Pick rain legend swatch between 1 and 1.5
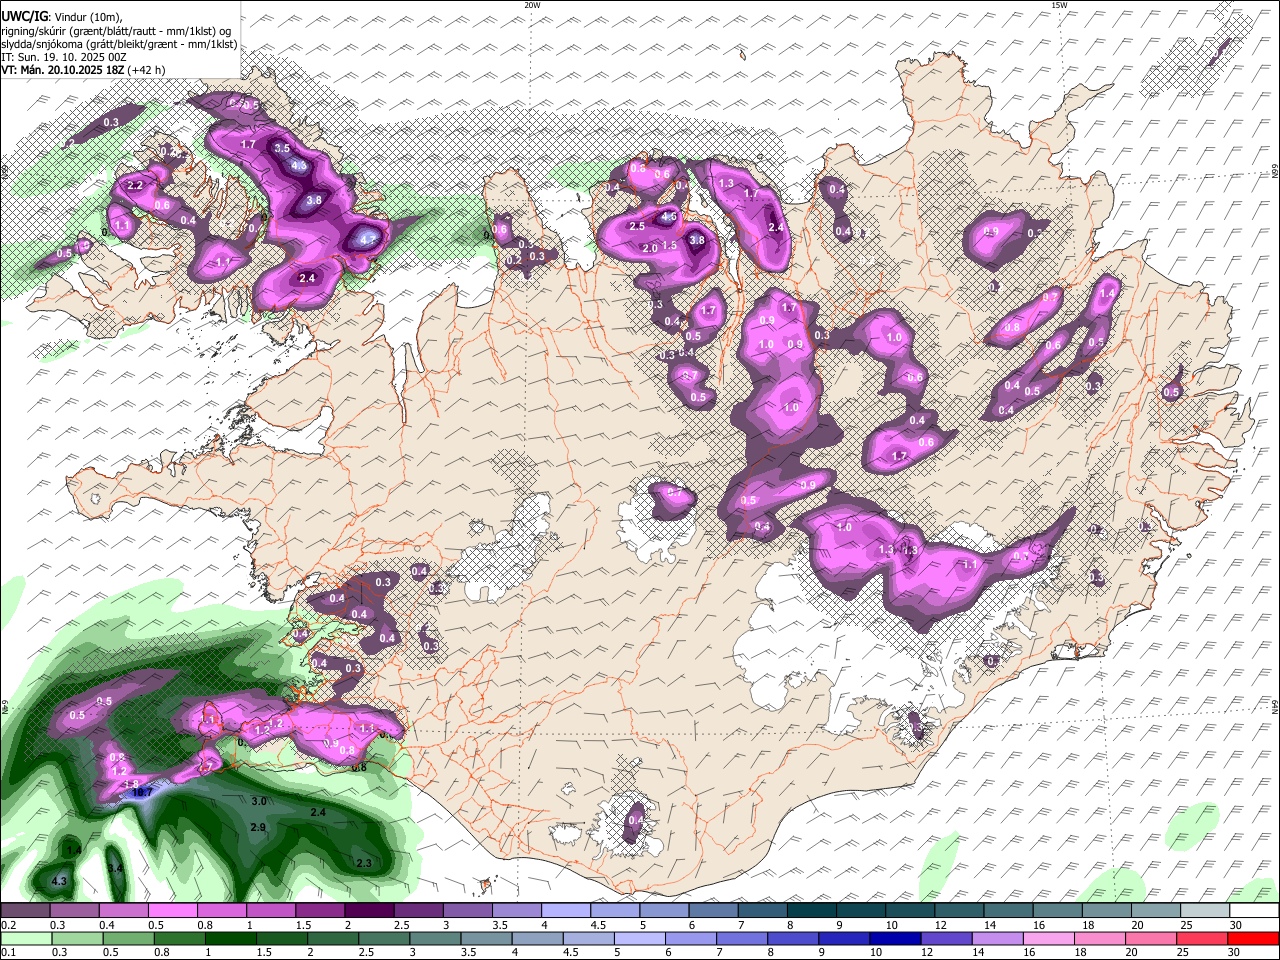The height and width of the screenshot is (960, 1280). [230, 938]
